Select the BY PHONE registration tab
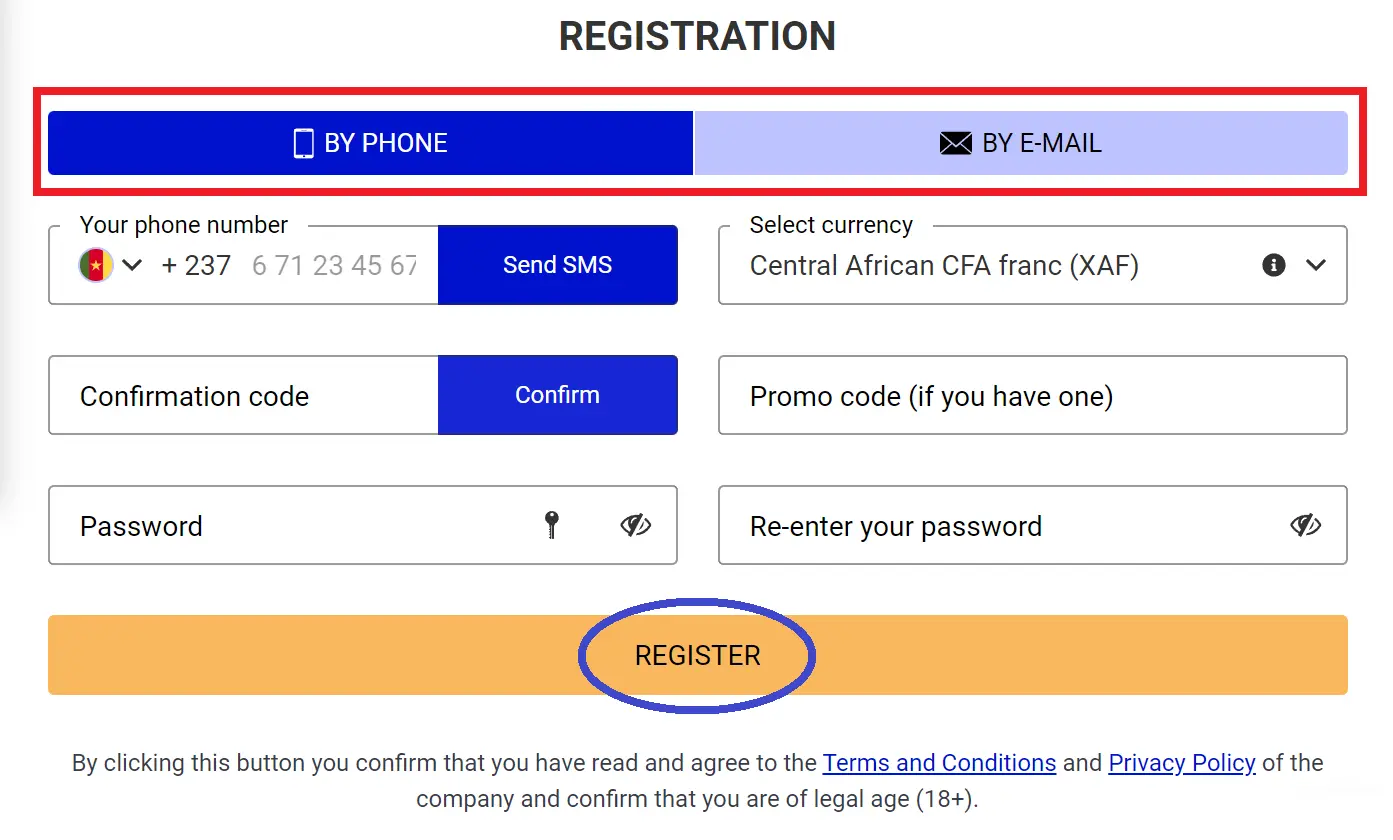Image resolution: width=1393 pixels, height=840 pixels. (370, 143)
